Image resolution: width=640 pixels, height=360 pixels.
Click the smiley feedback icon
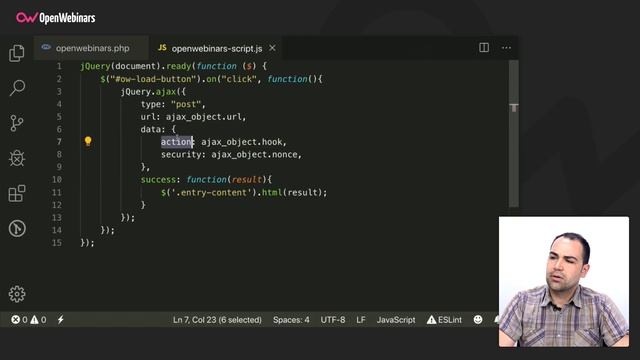478,320
